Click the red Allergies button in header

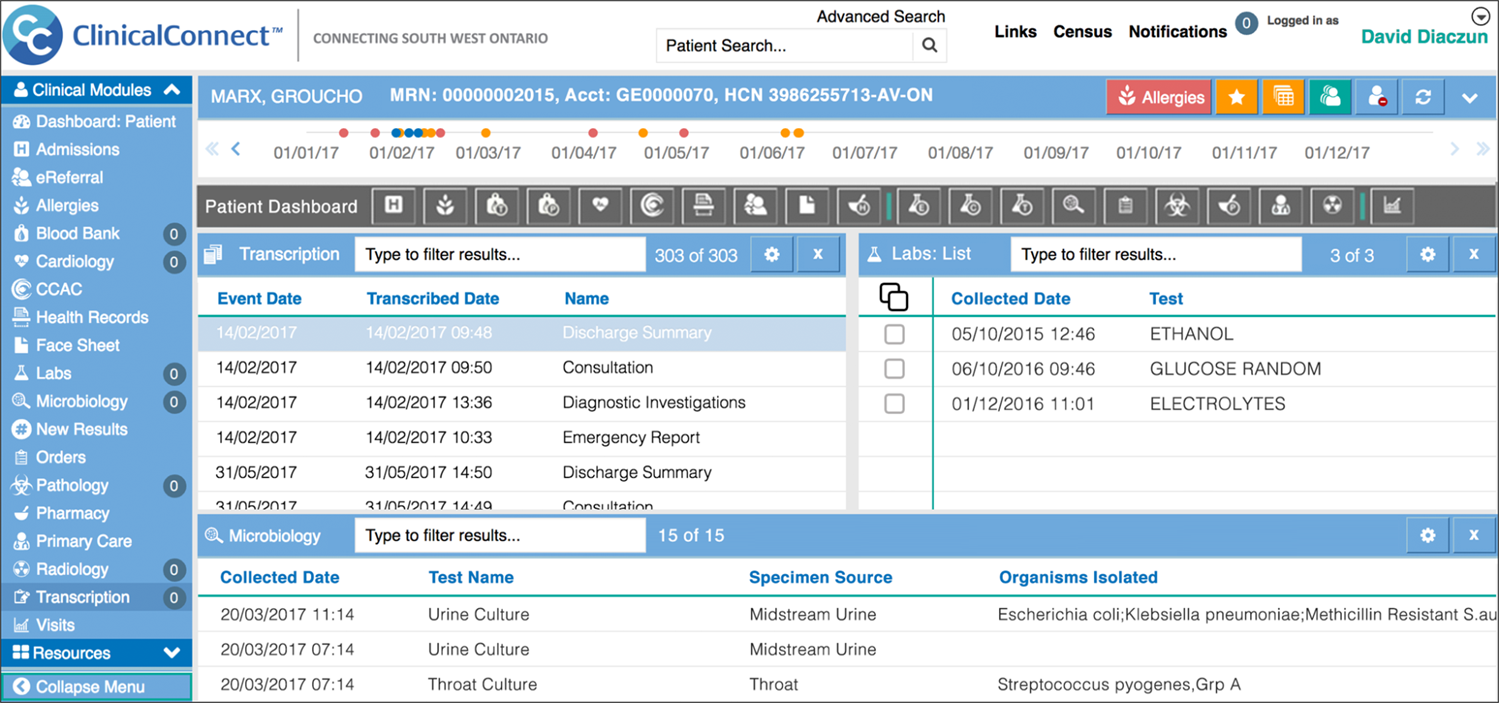[x=1159, y=97]
